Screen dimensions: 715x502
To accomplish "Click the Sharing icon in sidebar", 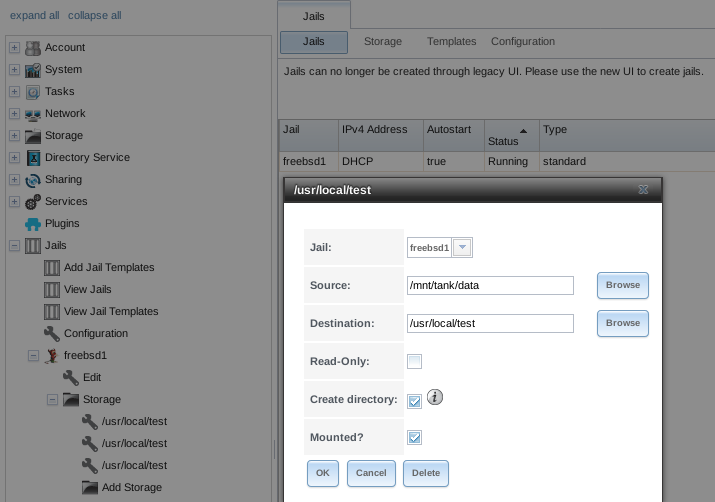I will tap(33, 180).
